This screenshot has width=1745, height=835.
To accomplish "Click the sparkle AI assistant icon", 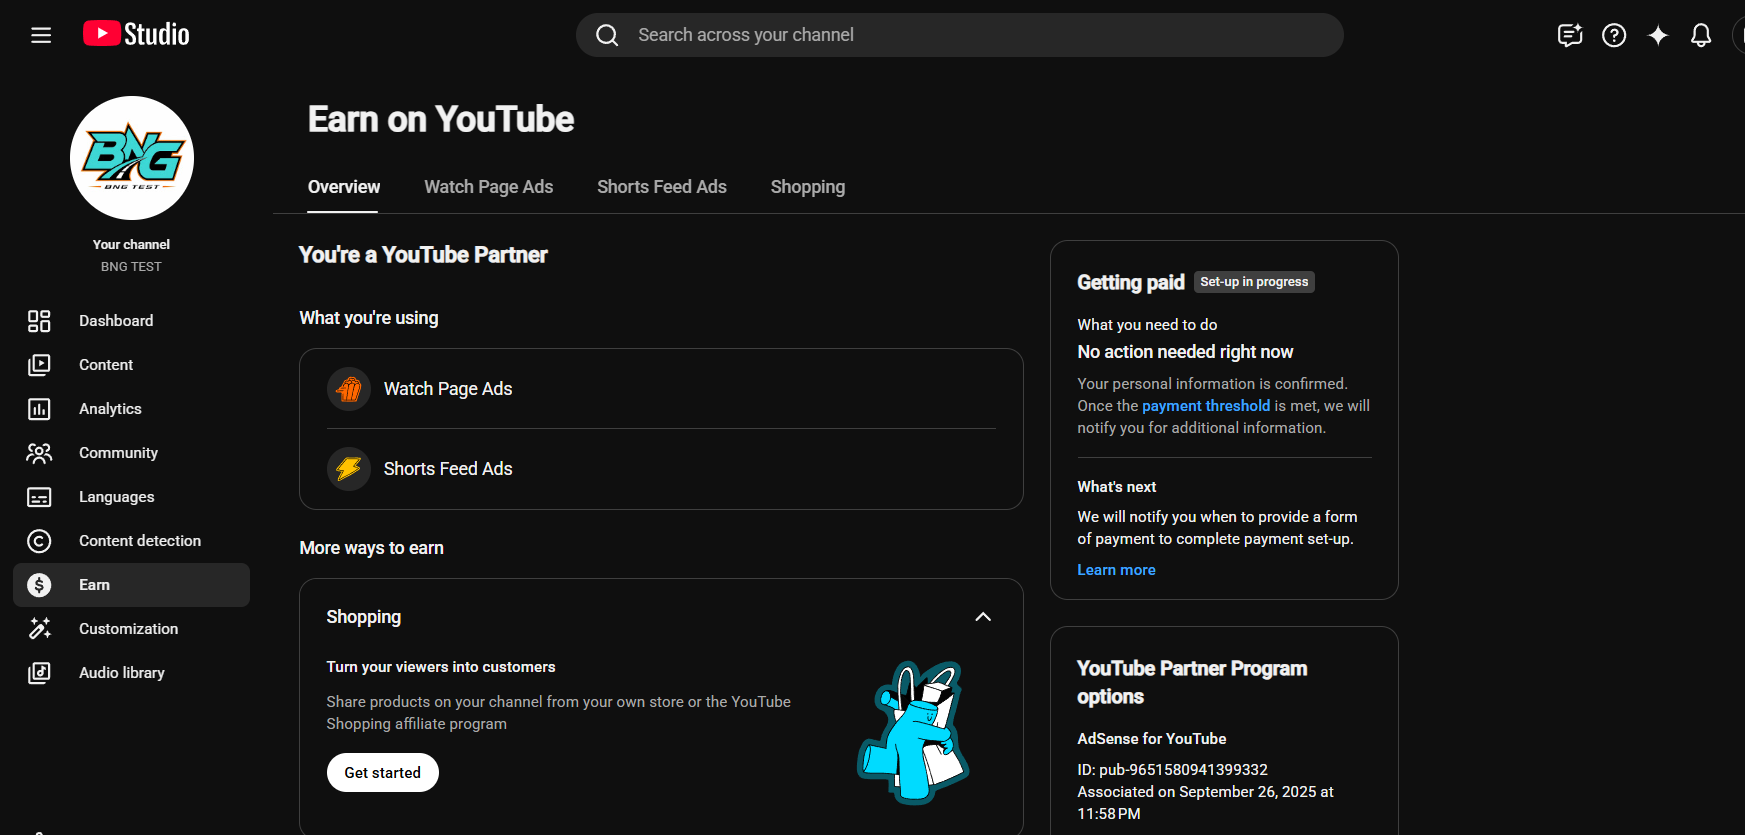I will [x=1658, y=35].
